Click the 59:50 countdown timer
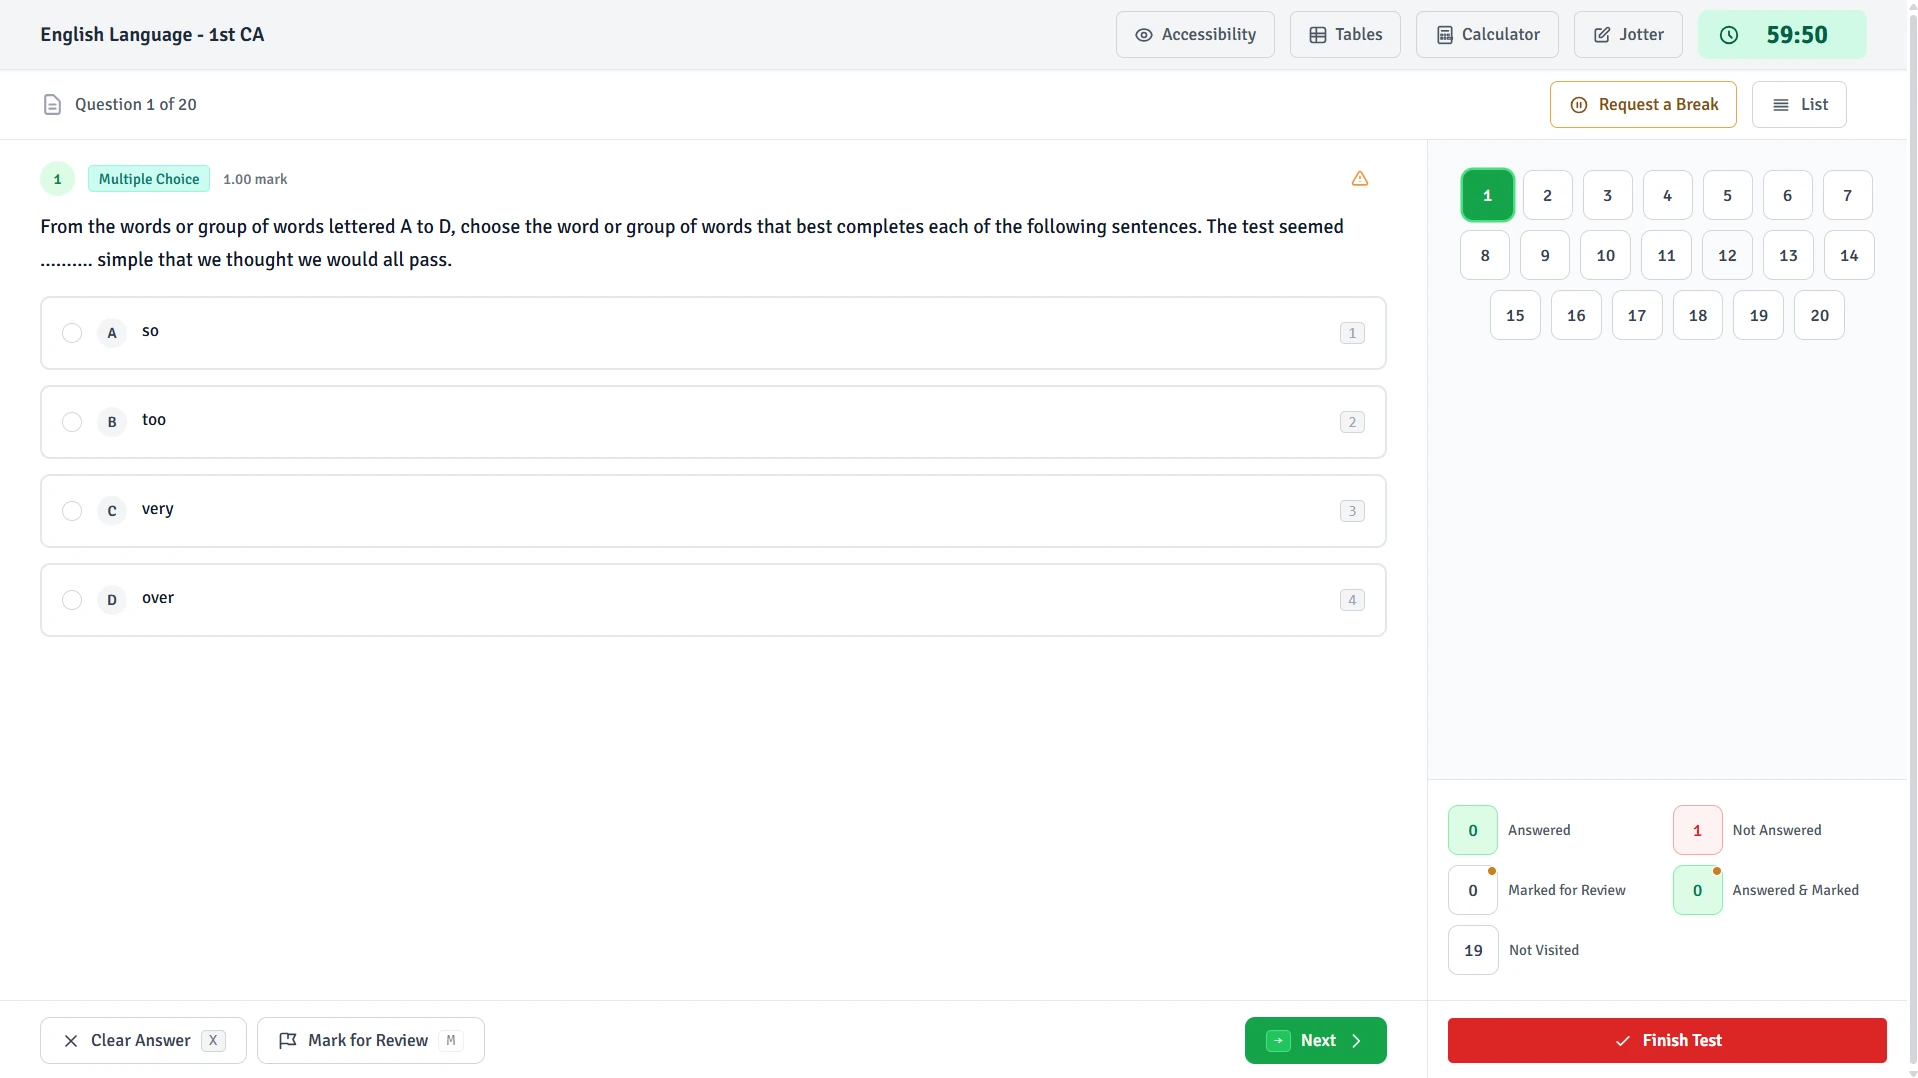The image size is (1918, 1078). tap(1782, 35)
